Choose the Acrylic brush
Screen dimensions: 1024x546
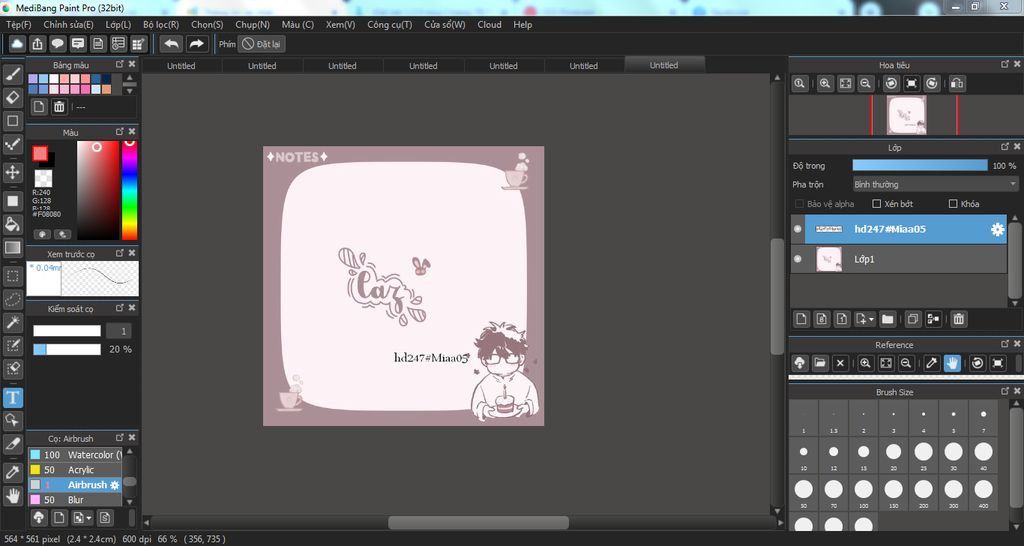(x=75, y=470)
